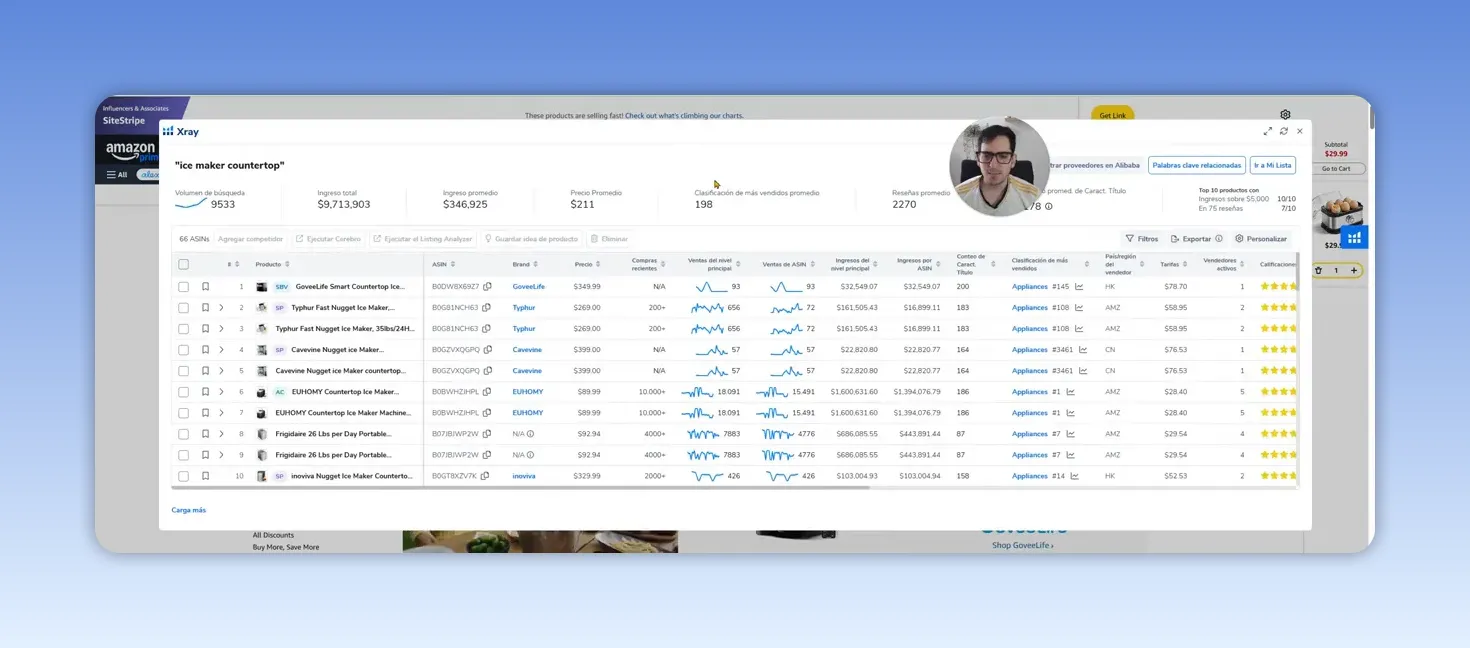Expand Xray window to fullscreen
The image size is (1470, 648).
pyautogui.click(x=1268, y=131)
